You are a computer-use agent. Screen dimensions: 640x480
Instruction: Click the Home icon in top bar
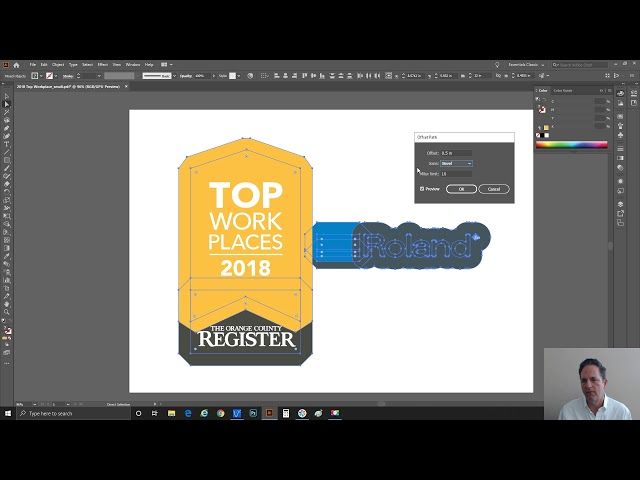click(16, 65)
